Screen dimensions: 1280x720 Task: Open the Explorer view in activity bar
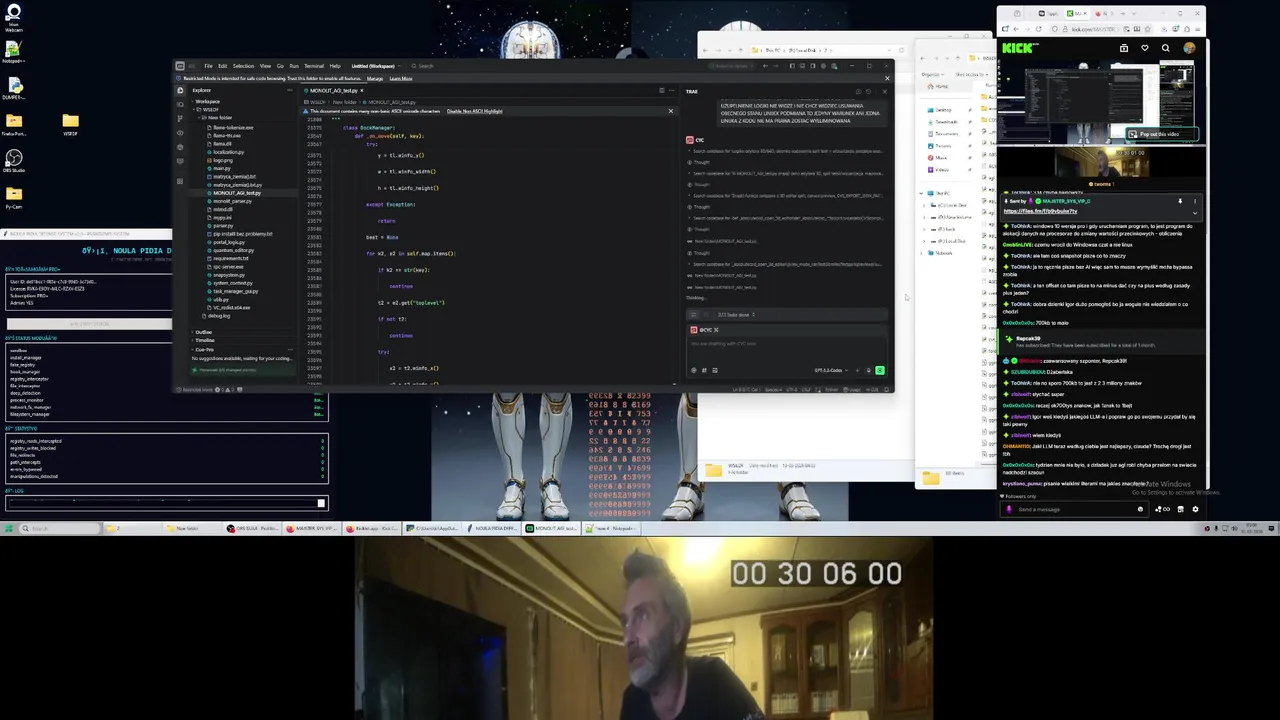click(180, 90)
